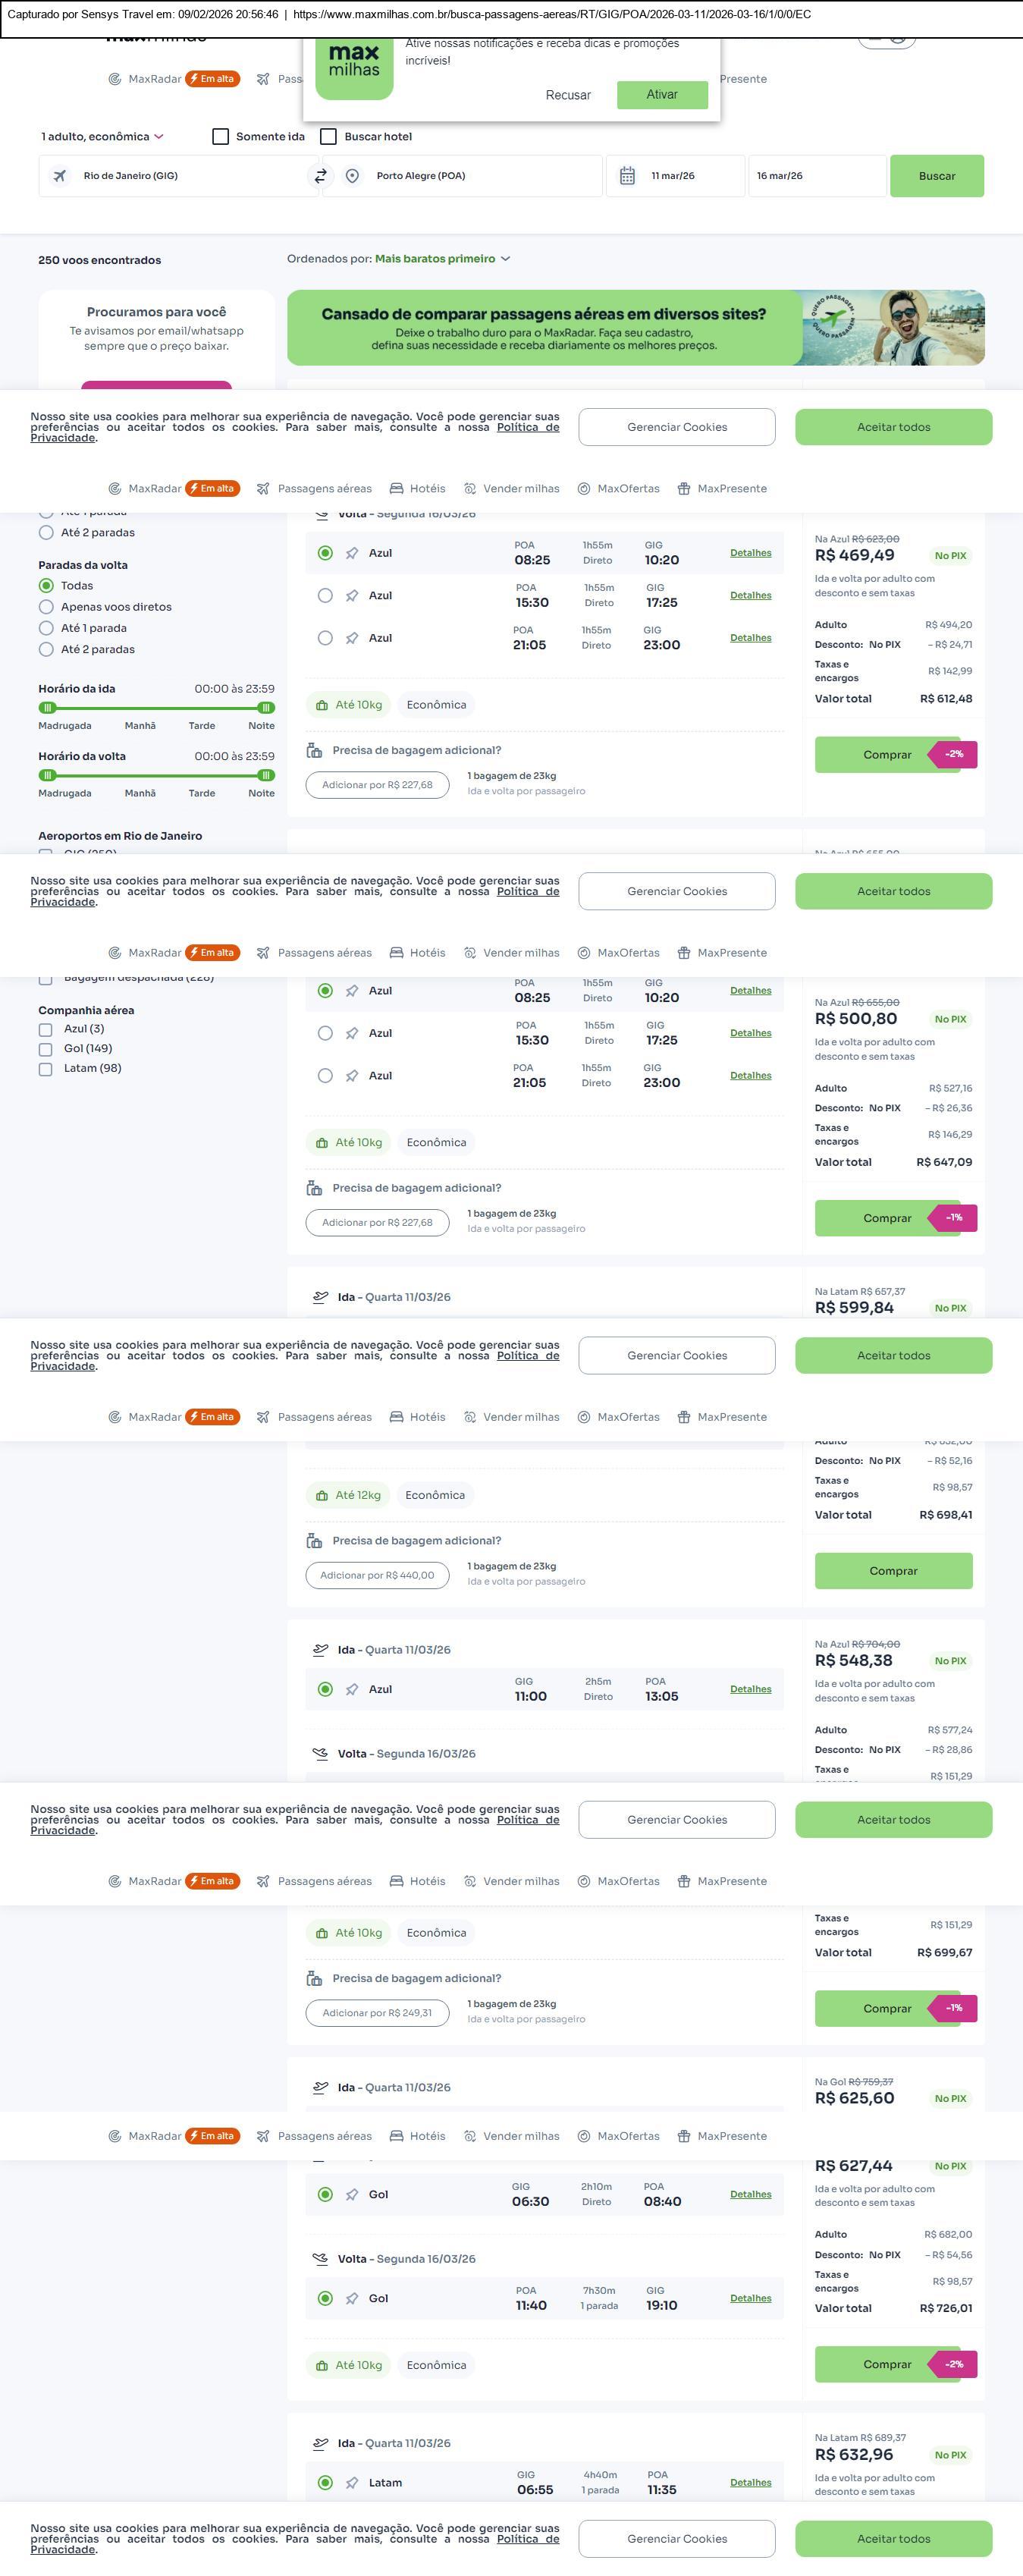Tick the Gol (149) airline filter

pos(45,1049)
